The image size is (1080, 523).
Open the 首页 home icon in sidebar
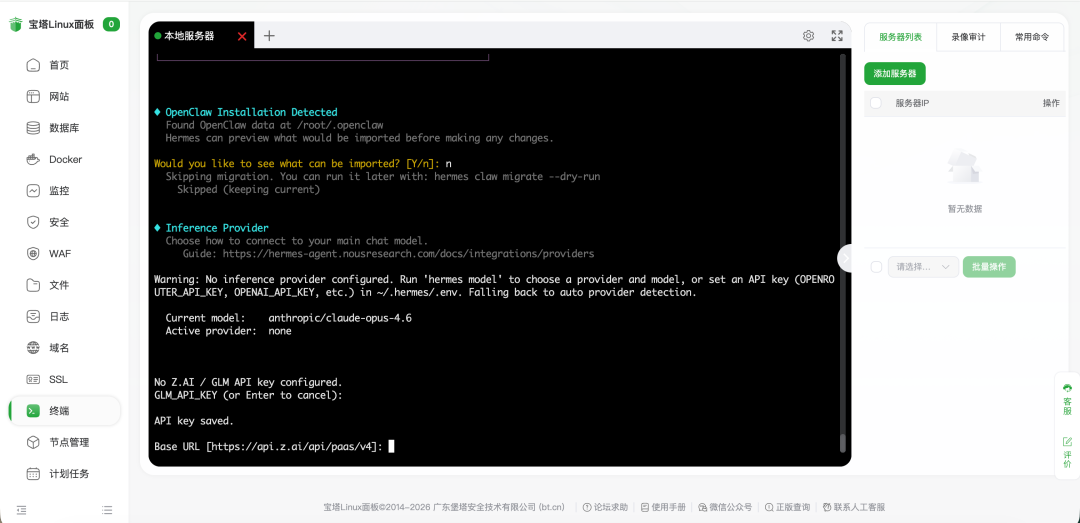33,65
